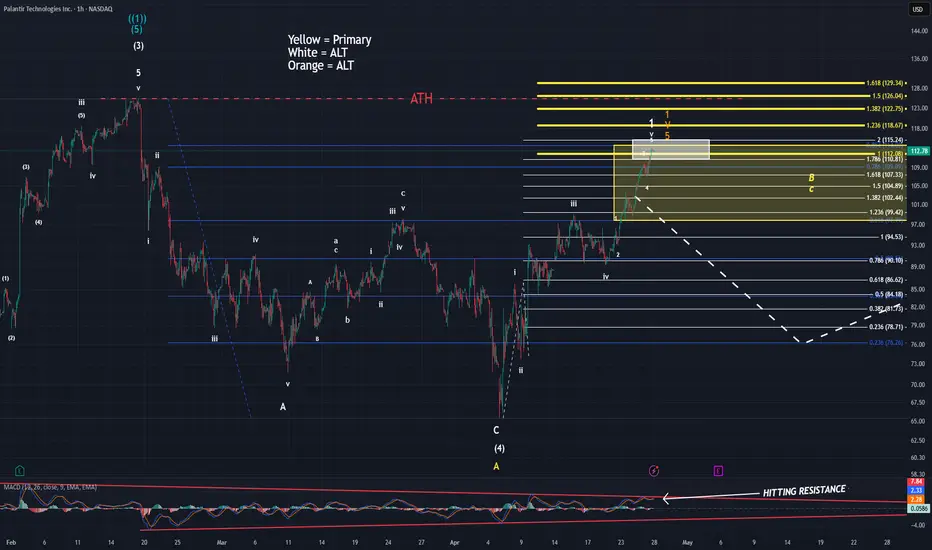Screen dimensions: 932x550
Task: Click the 112.78 current price label
Action: [x=919, y=151]
